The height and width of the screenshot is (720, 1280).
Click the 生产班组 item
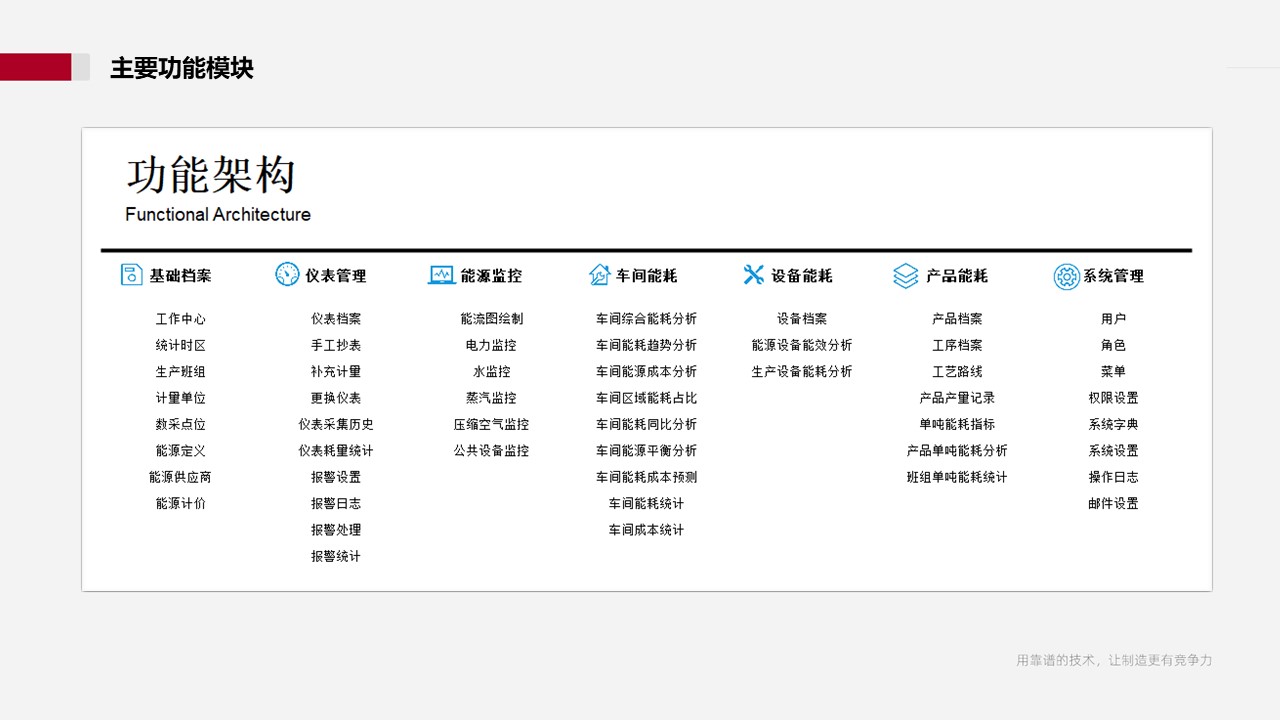tap(181, 372)
